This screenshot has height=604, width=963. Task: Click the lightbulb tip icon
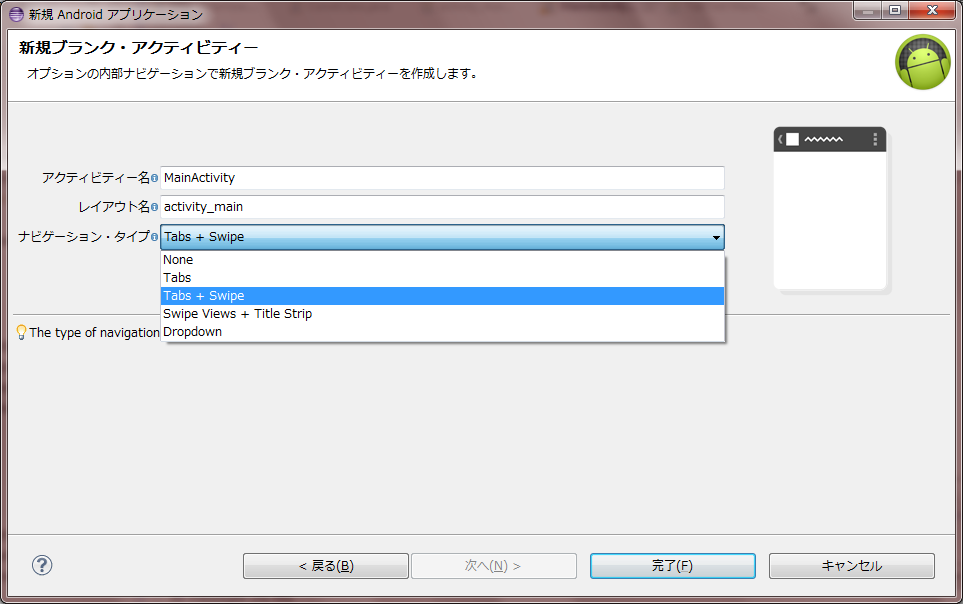click(21, 332)
